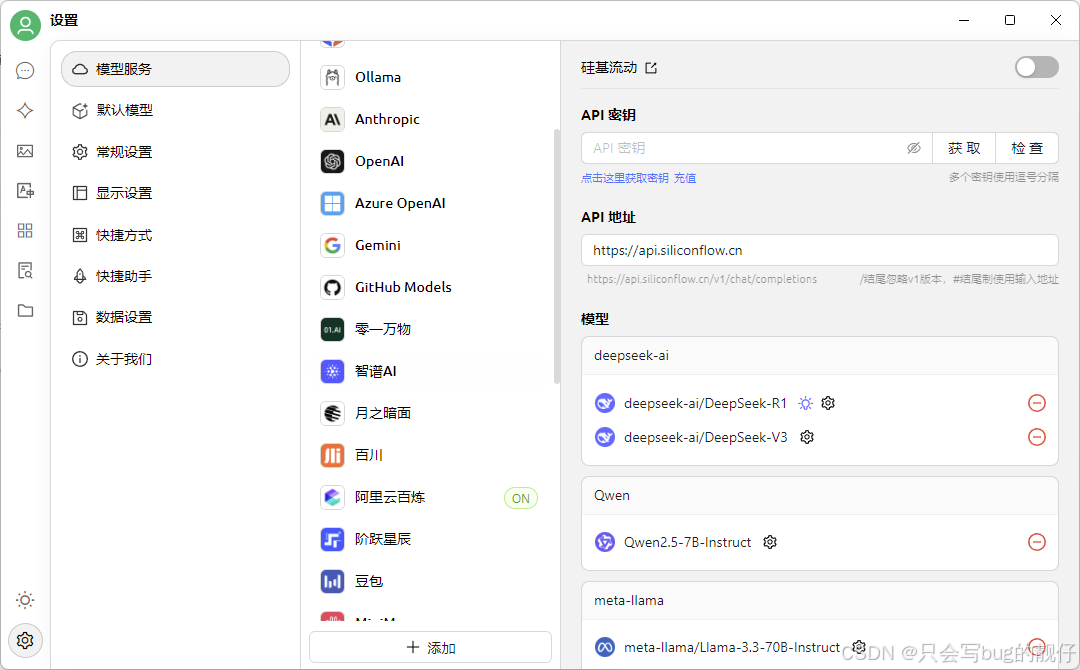Image resolution: width=1080 pixels, height=670 pixels.
Task: Remove the DeepSeek-V3 model
Action: tap(1037, 437)
